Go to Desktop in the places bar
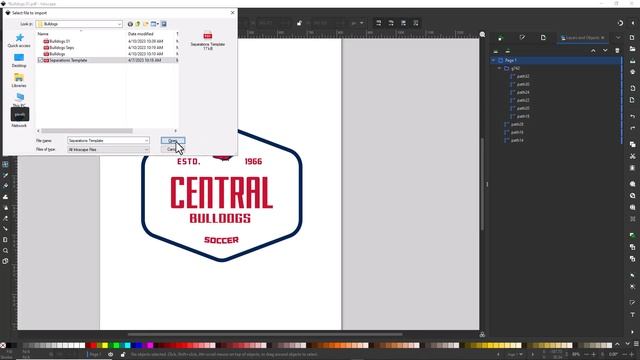Image resolution: width=640 pixels, height=360 pixels. tap(19, 60)
